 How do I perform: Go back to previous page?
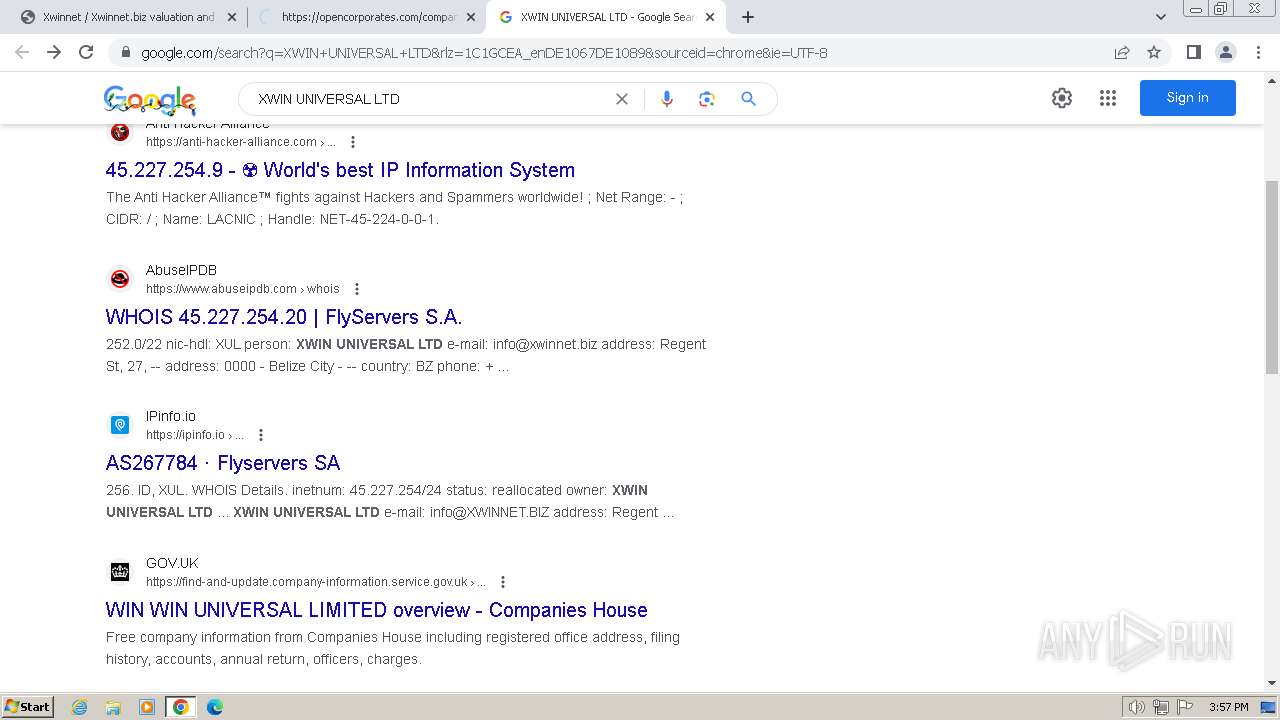point(22,52)
